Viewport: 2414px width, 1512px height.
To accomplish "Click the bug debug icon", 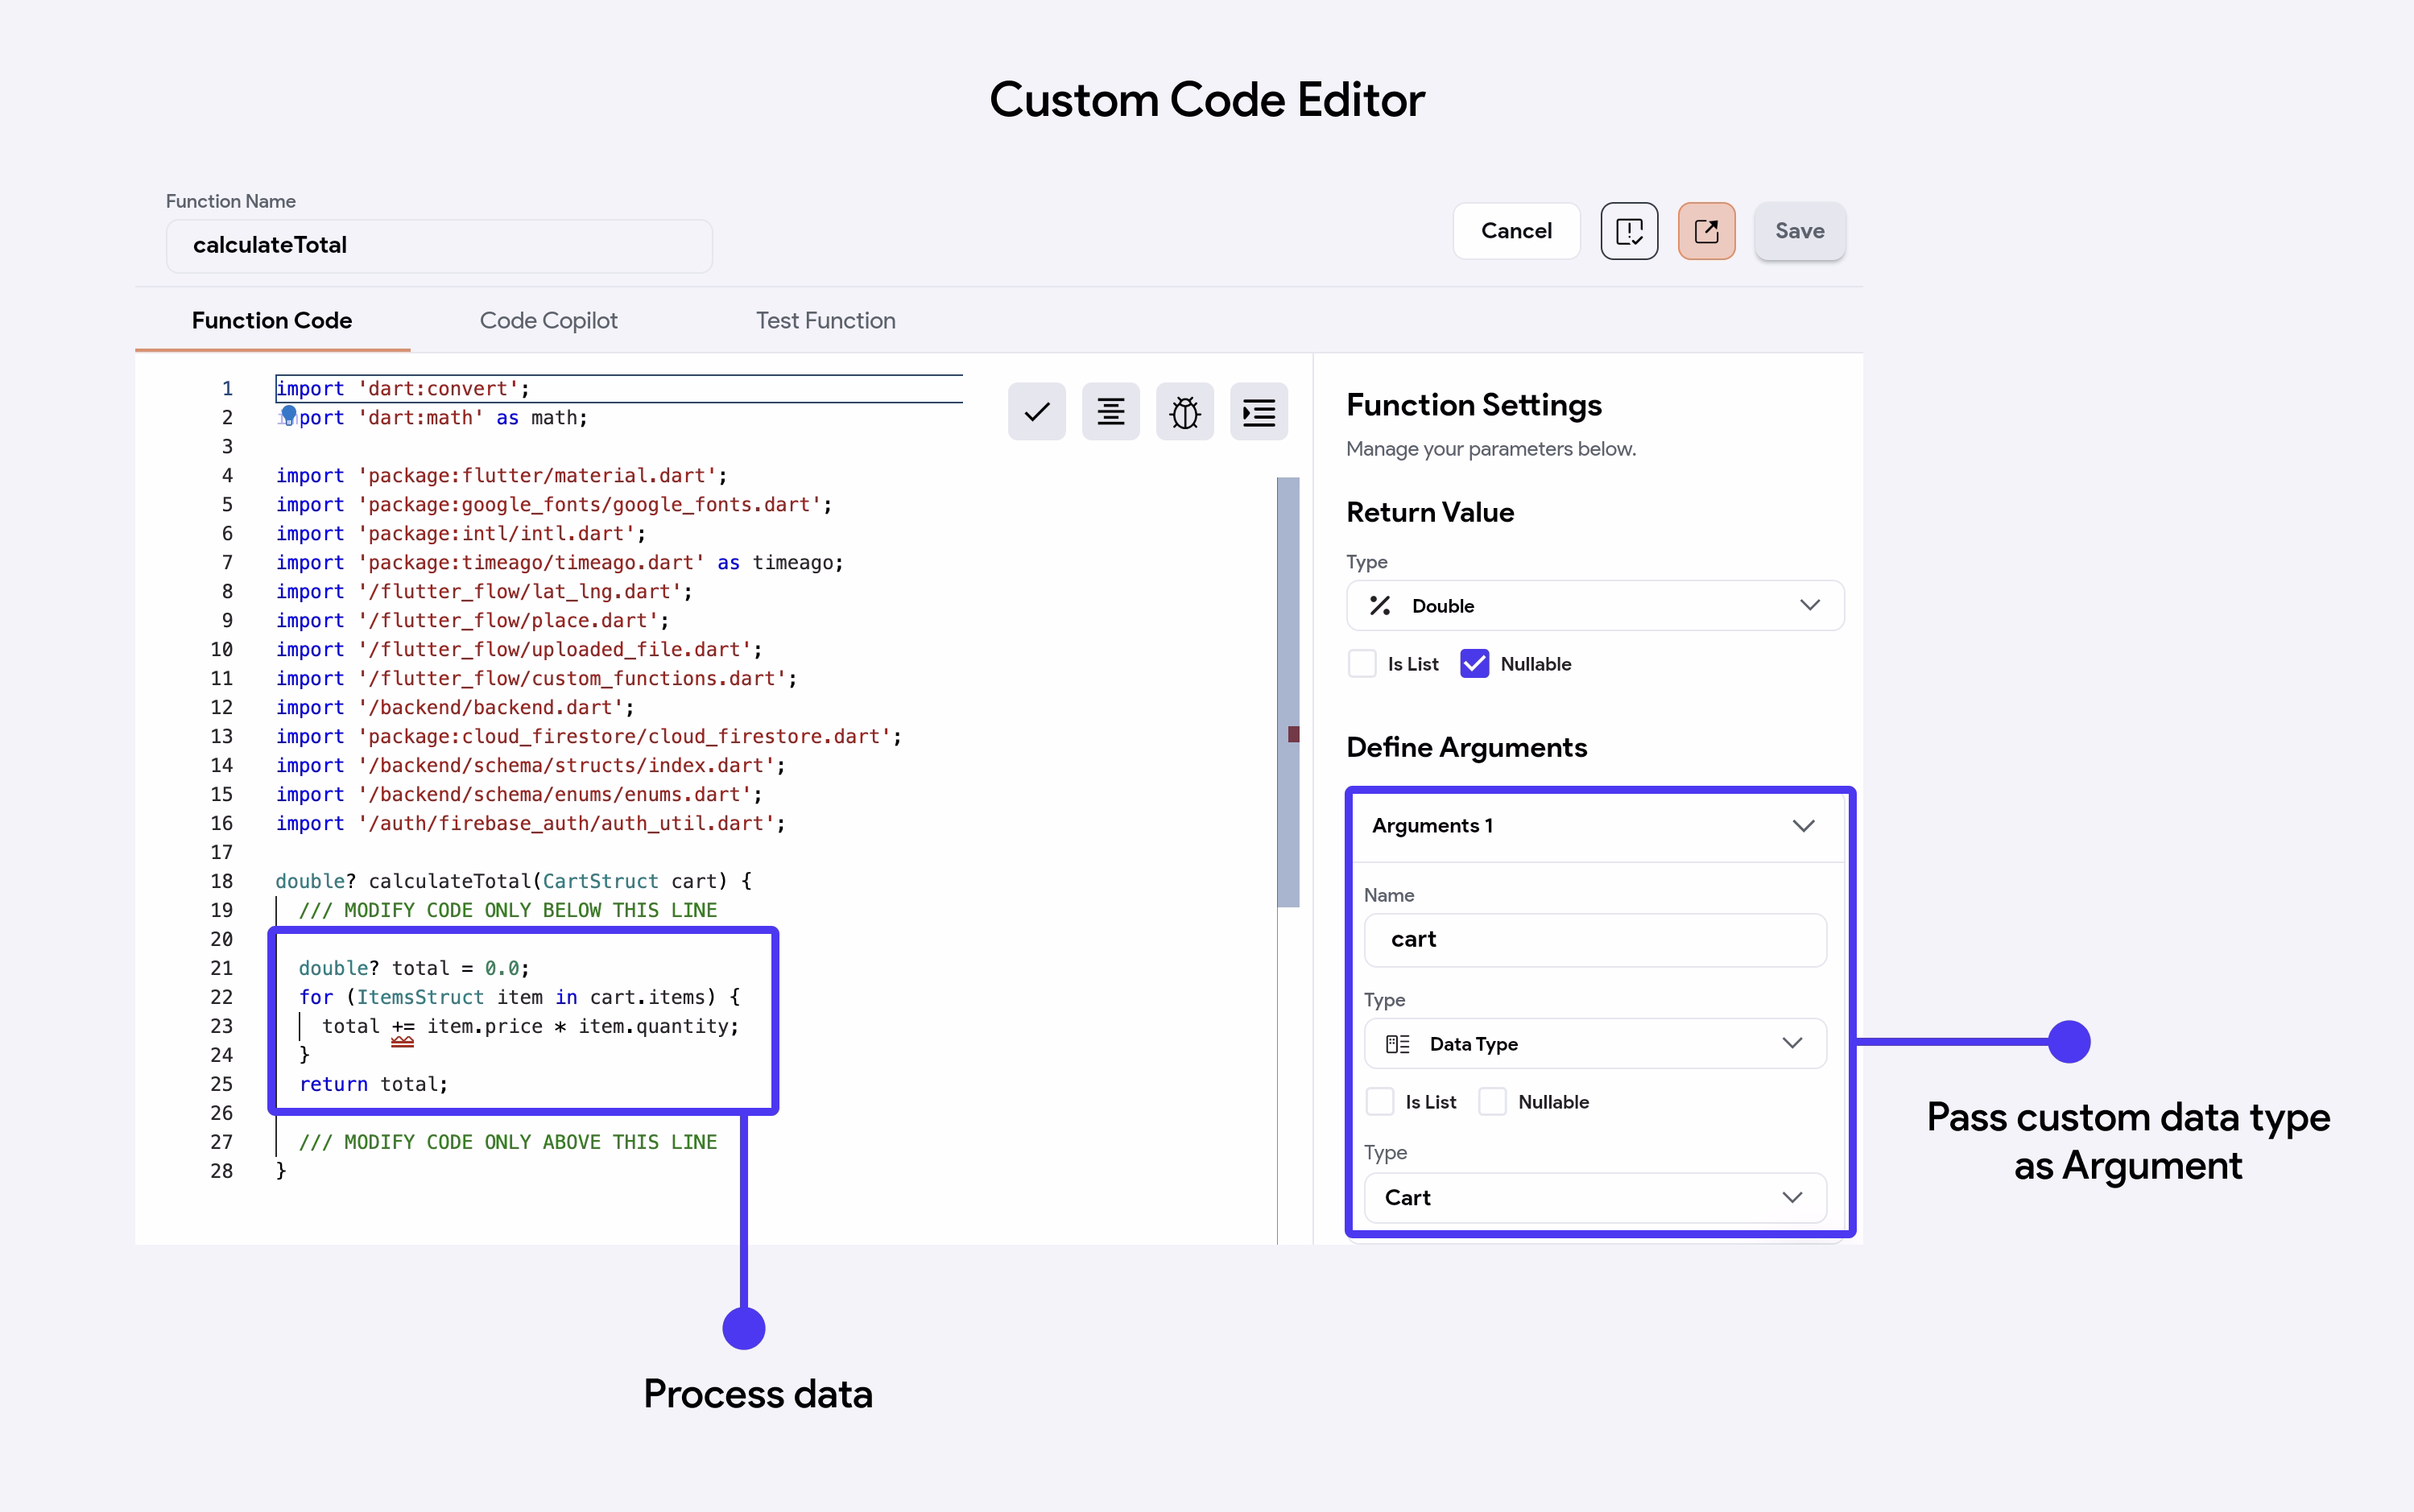I will point(1185,411).
